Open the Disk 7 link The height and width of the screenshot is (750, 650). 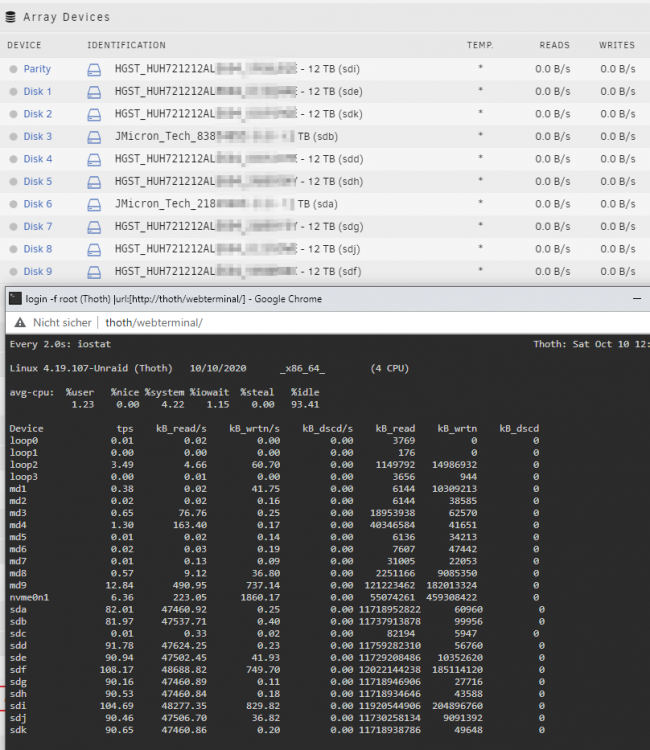coord(38,226)
